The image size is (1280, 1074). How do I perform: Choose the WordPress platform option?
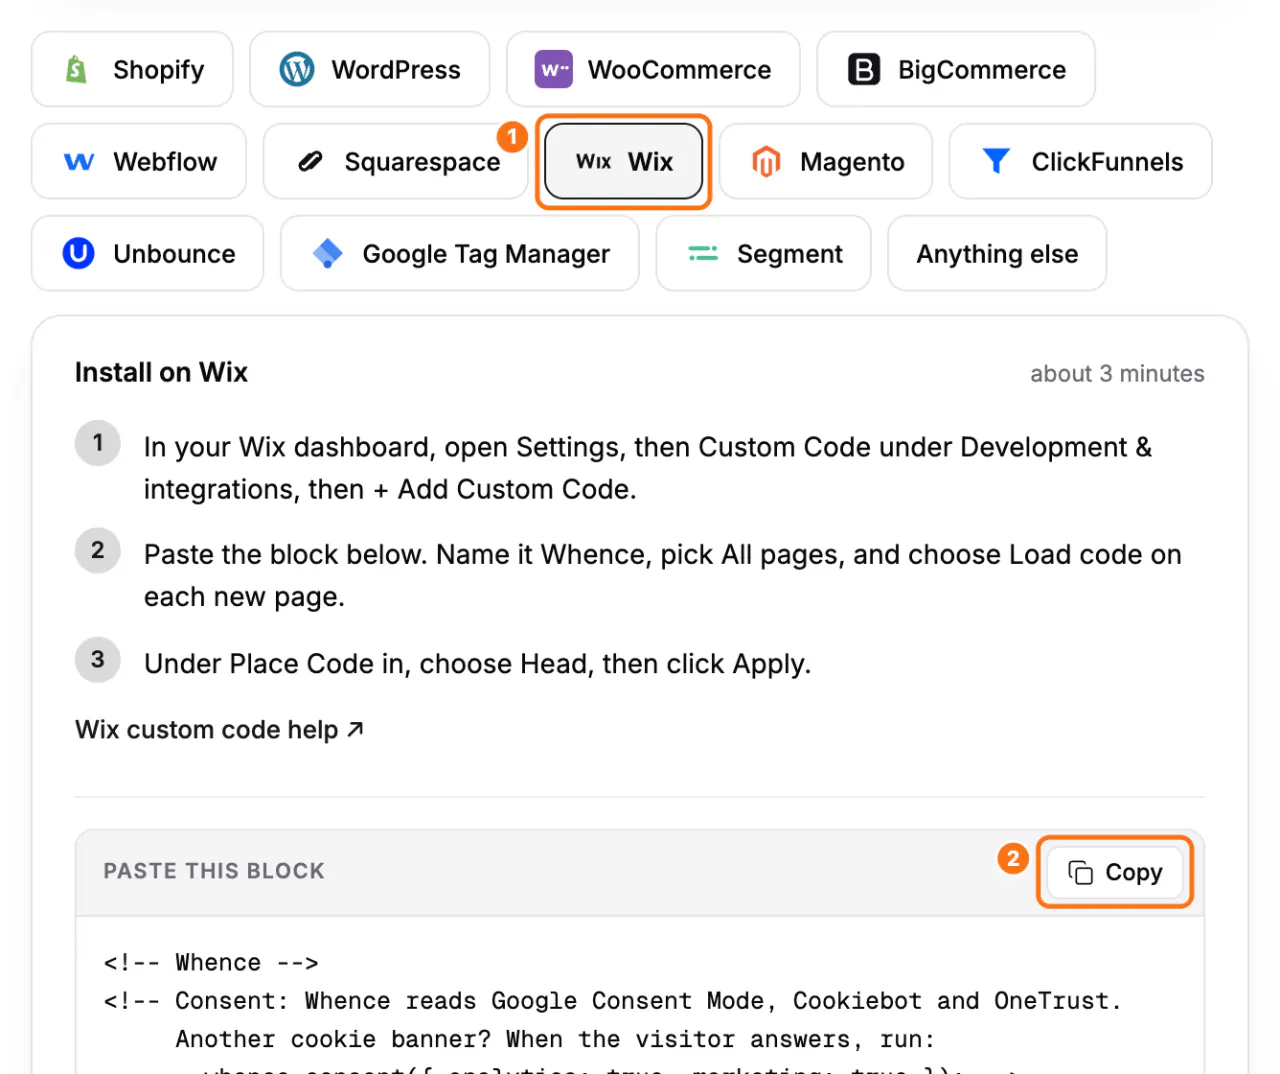click(x=370, y=69)
